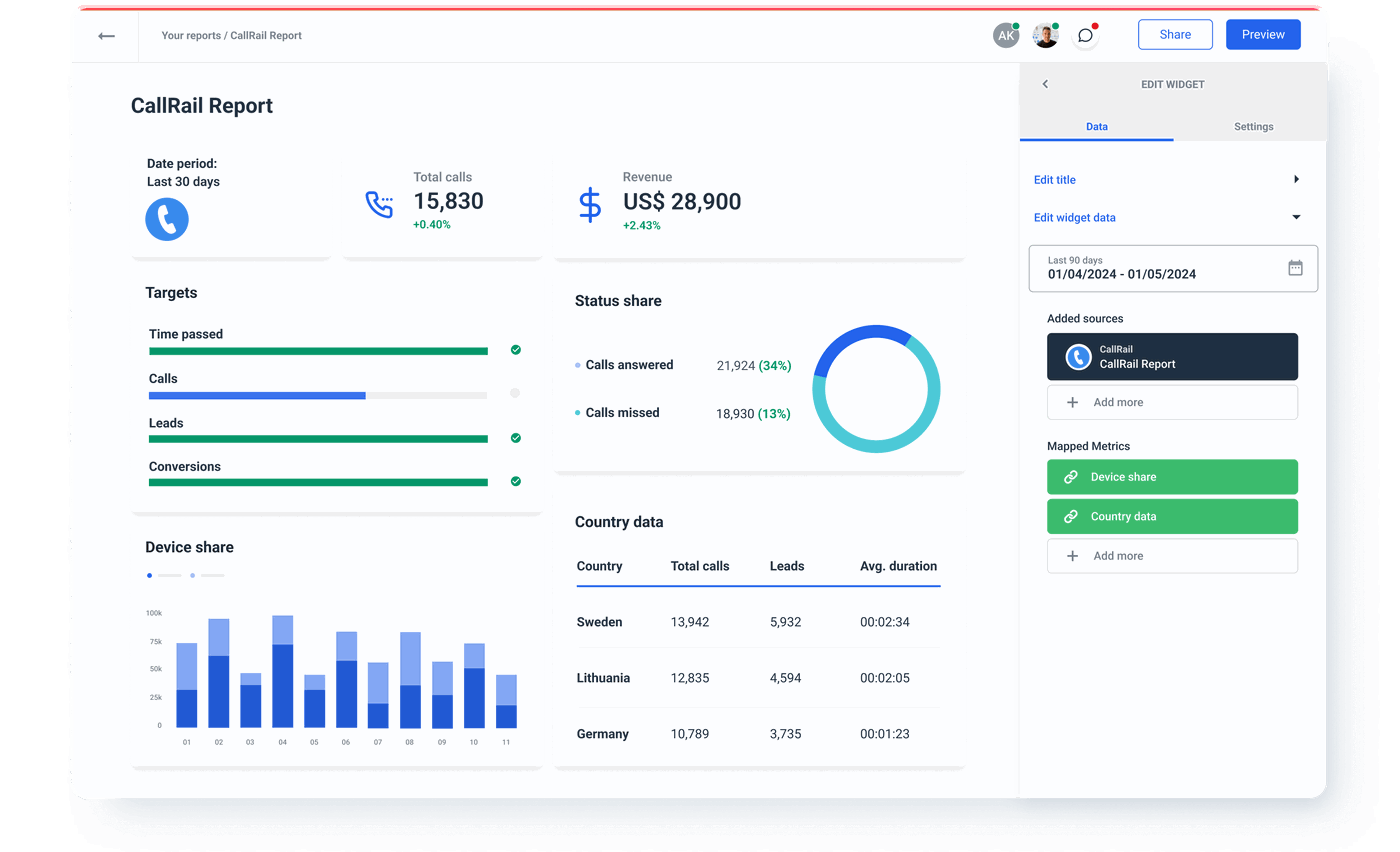The height and width of the screenshot is (852, 1400).
Task: Open the chat bubble icon near the avatars
Action: (x=1085, y=35)
